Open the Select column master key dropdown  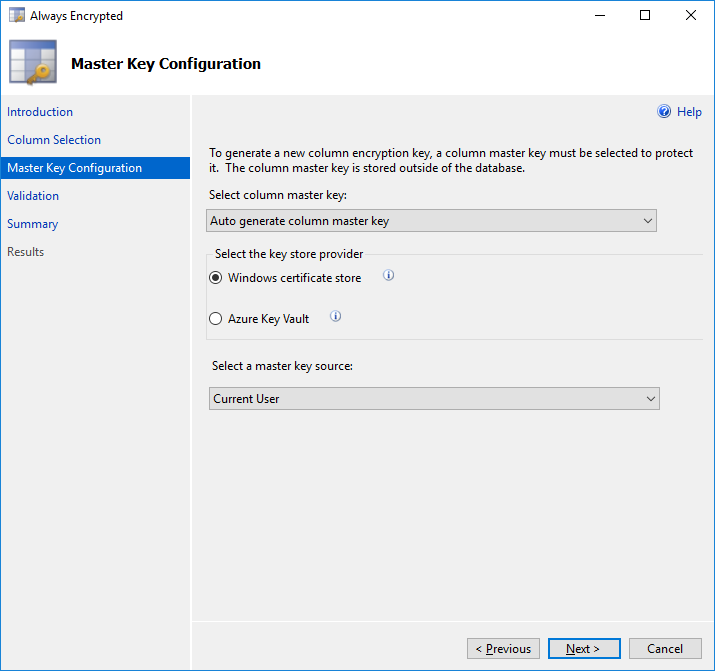tap(432, 221)
